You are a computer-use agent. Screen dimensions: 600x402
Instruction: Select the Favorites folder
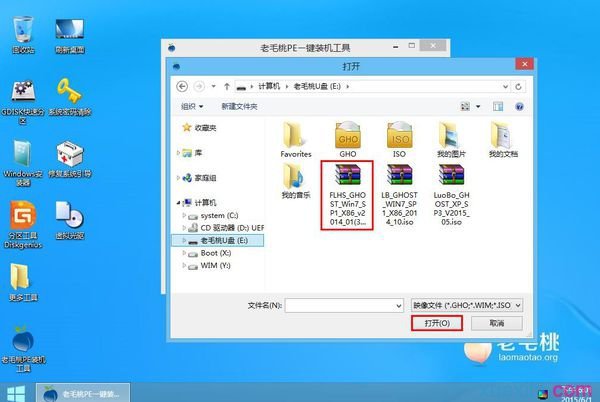point(296,139)
